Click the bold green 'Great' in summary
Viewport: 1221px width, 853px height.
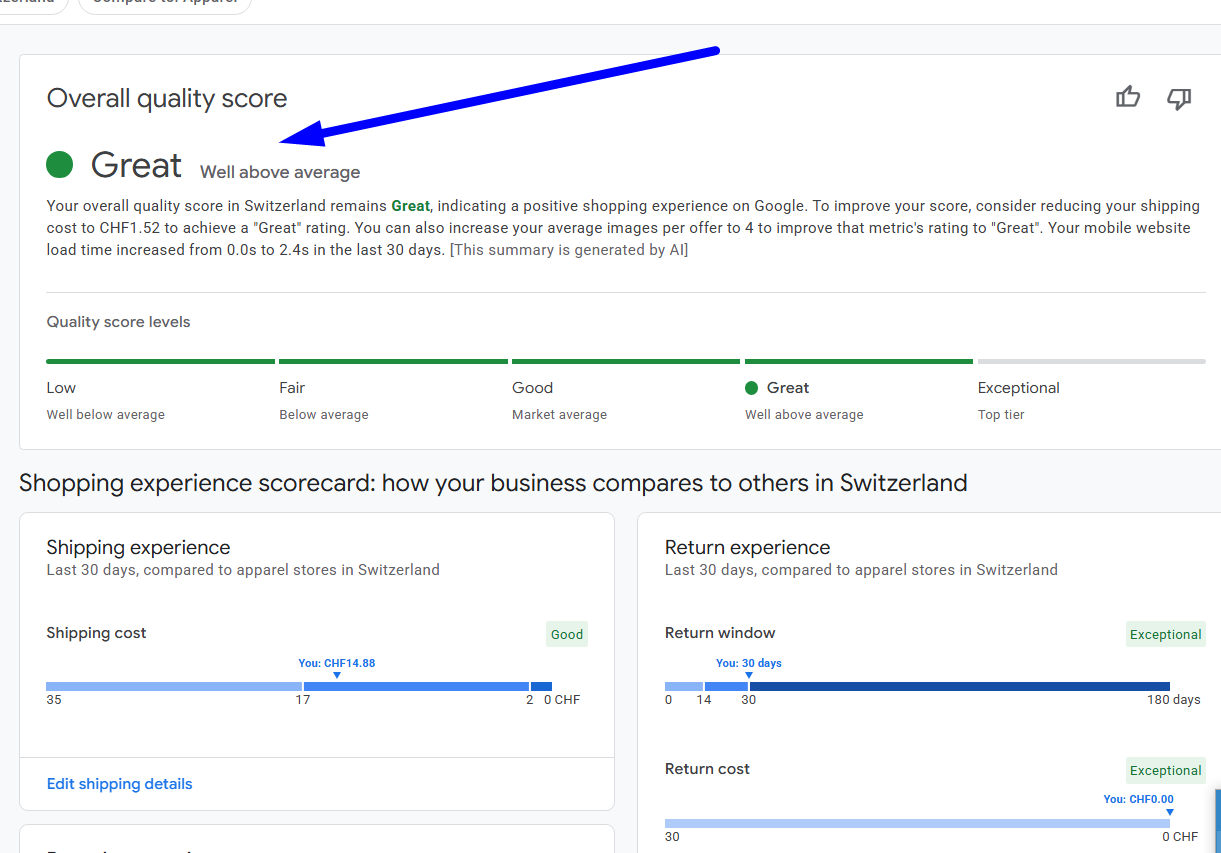pyautogui.click(x=410, y=206)
